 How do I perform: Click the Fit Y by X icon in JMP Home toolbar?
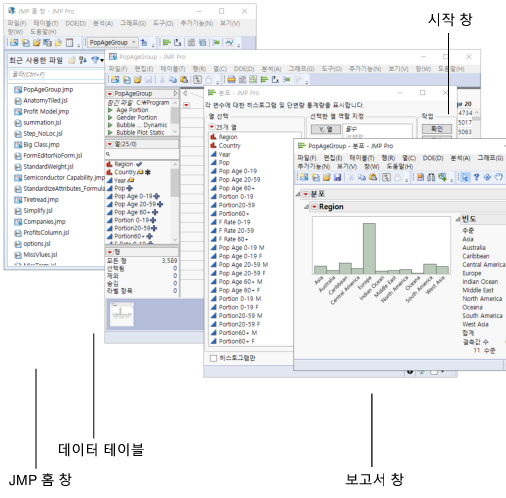click(x=178, y=42)
